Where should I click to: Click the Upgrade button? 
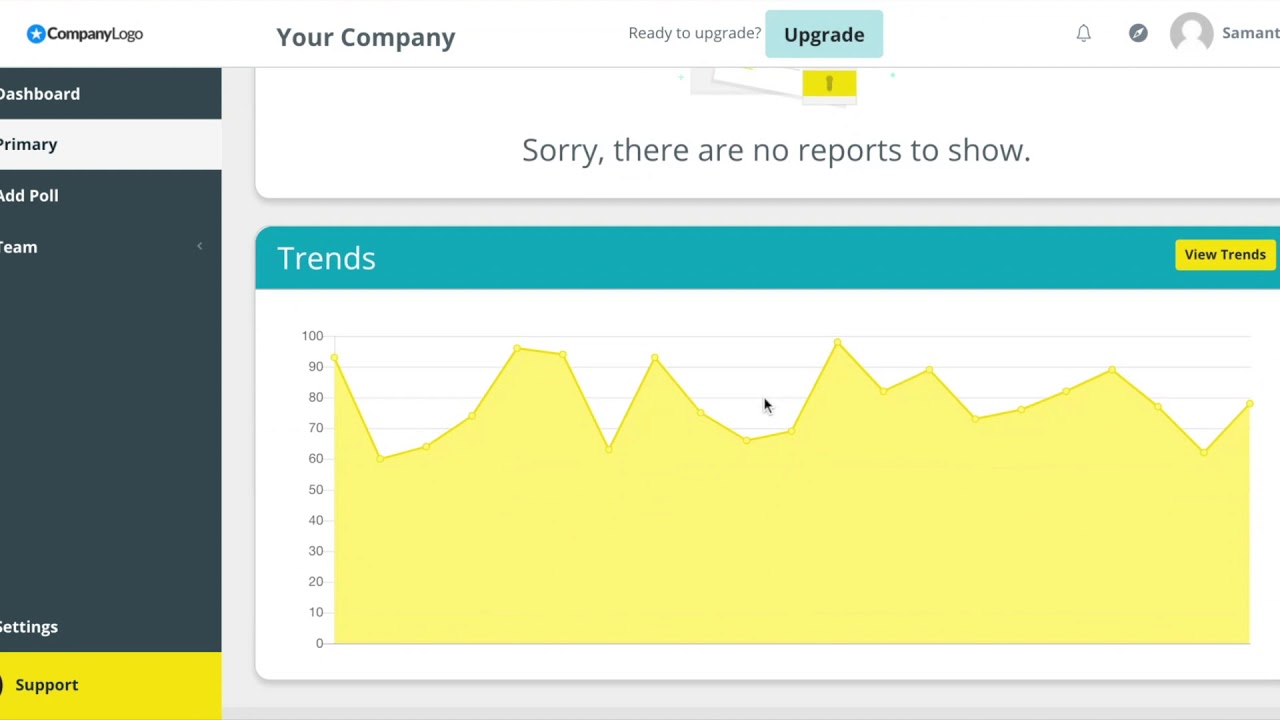824,35
